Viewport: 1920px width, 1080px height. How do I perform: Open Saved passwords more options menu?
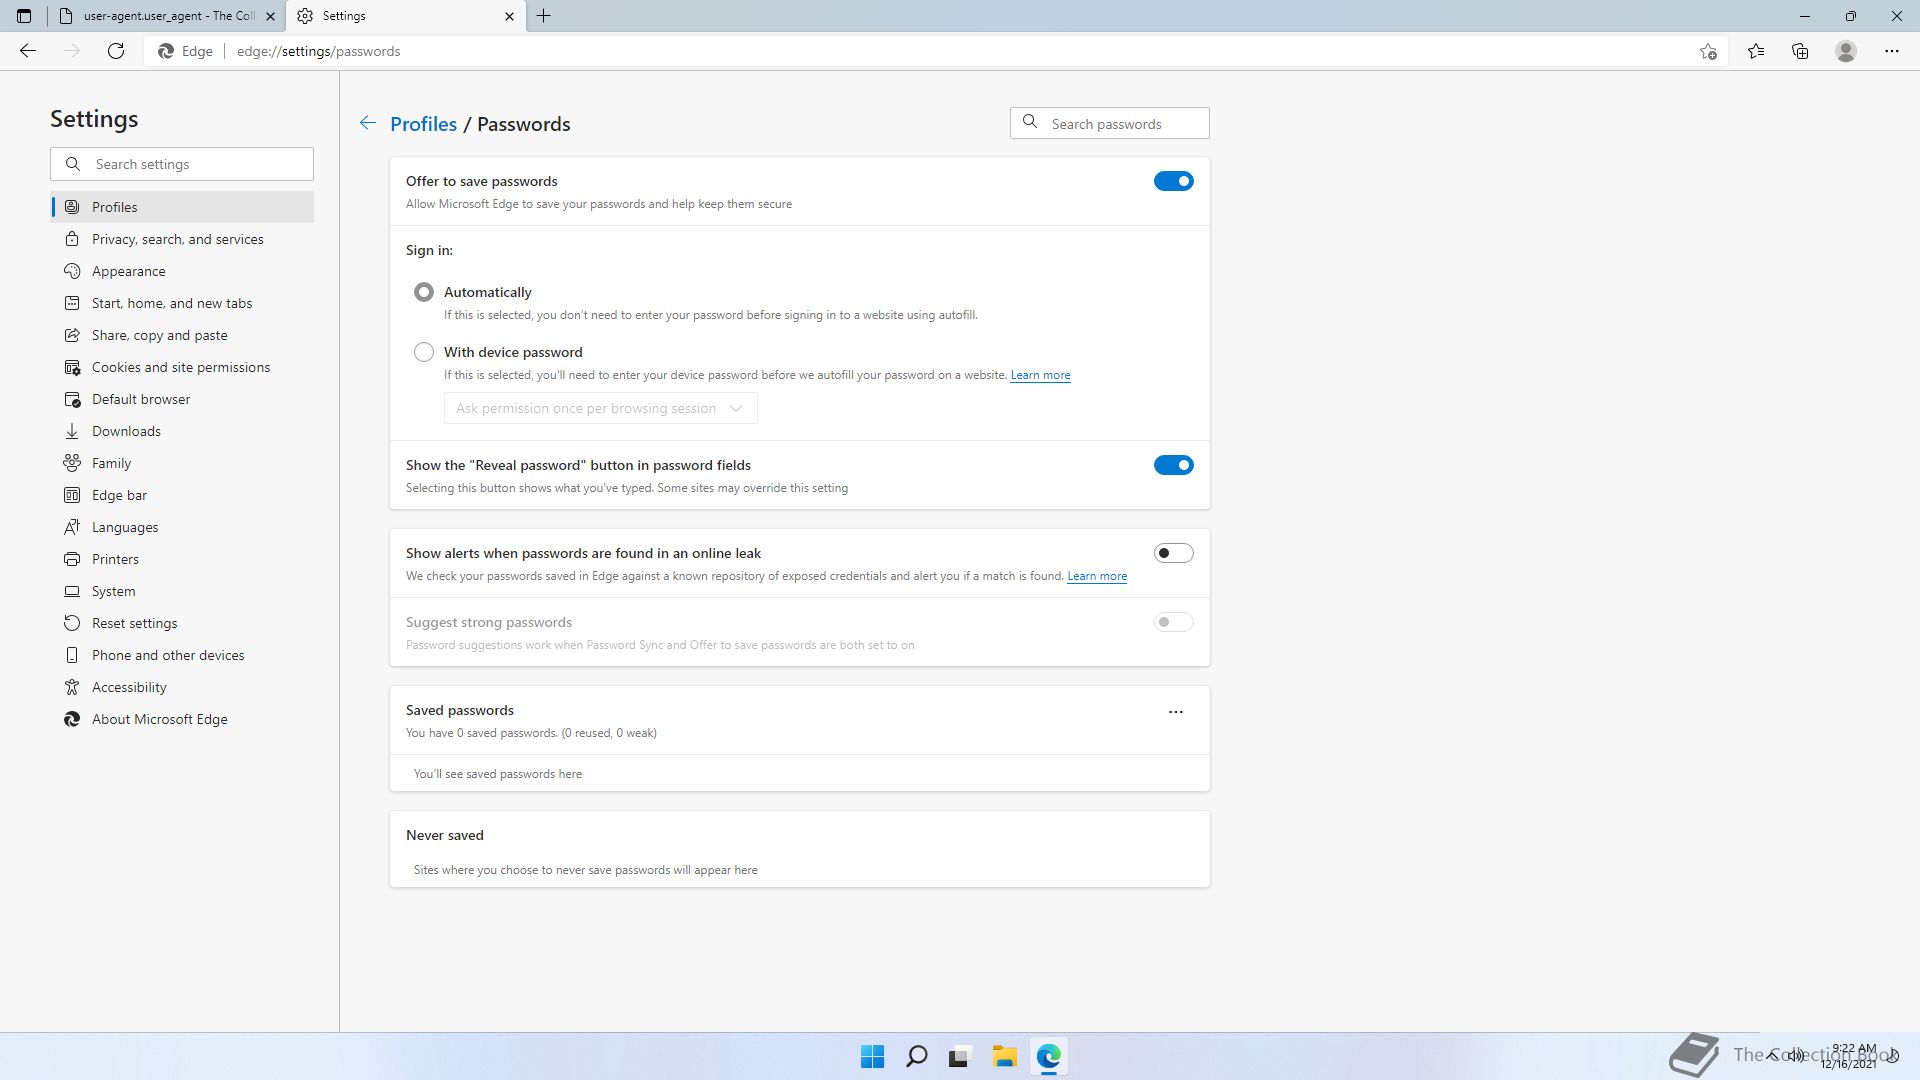pyautogui.click(x=1176, y=712)
